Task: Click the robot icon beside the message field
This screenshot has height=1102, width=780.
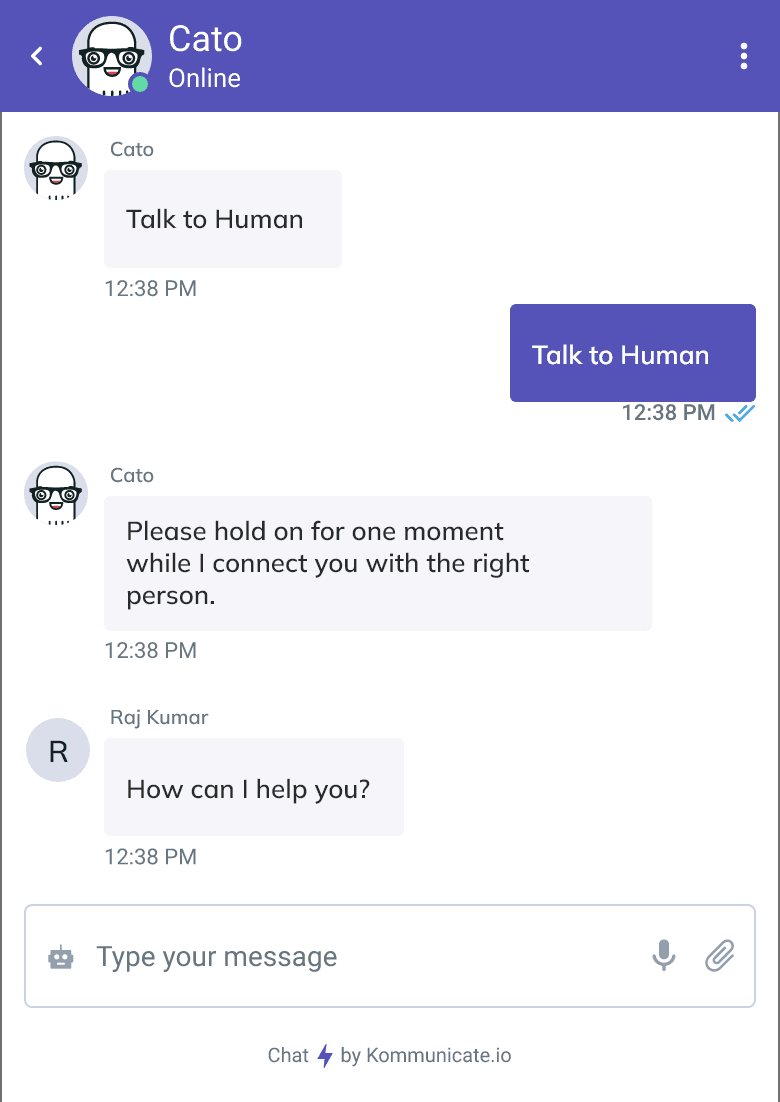Action: 60,956
